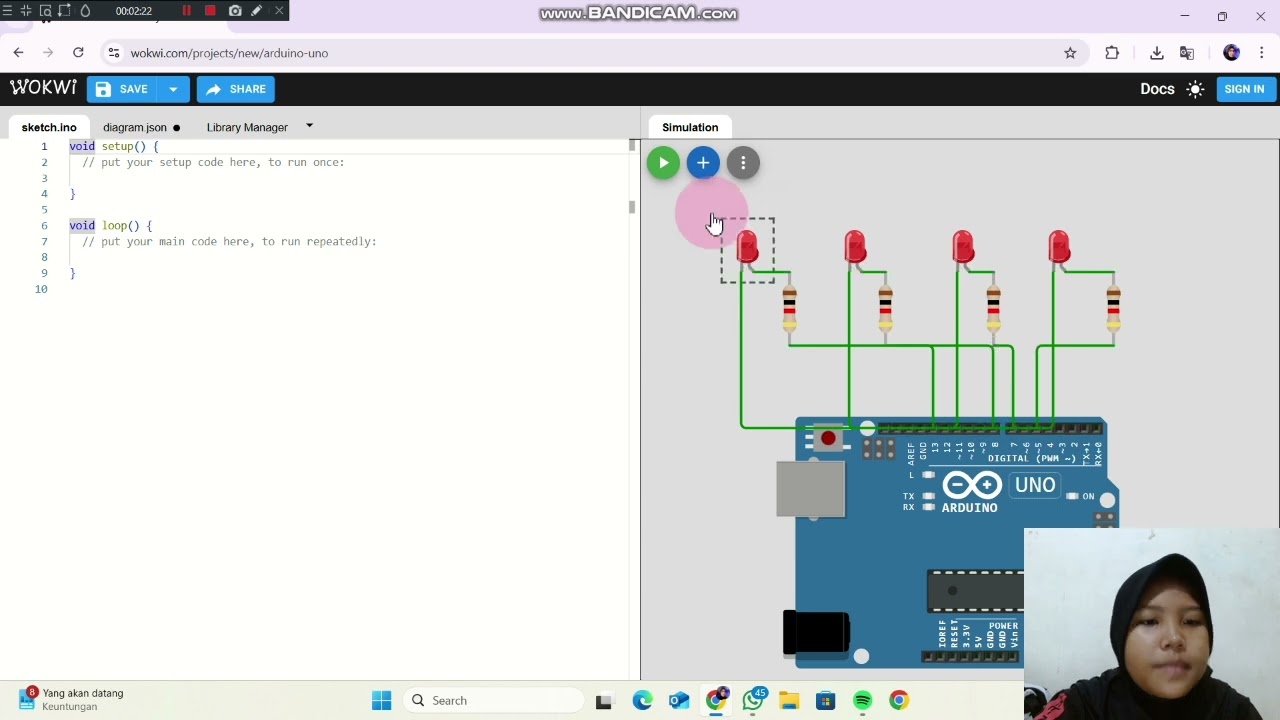Screen dimensions: 1280x720
Task: Open the browser extensions puzzle icon
Action: [x=1112, y=53]
